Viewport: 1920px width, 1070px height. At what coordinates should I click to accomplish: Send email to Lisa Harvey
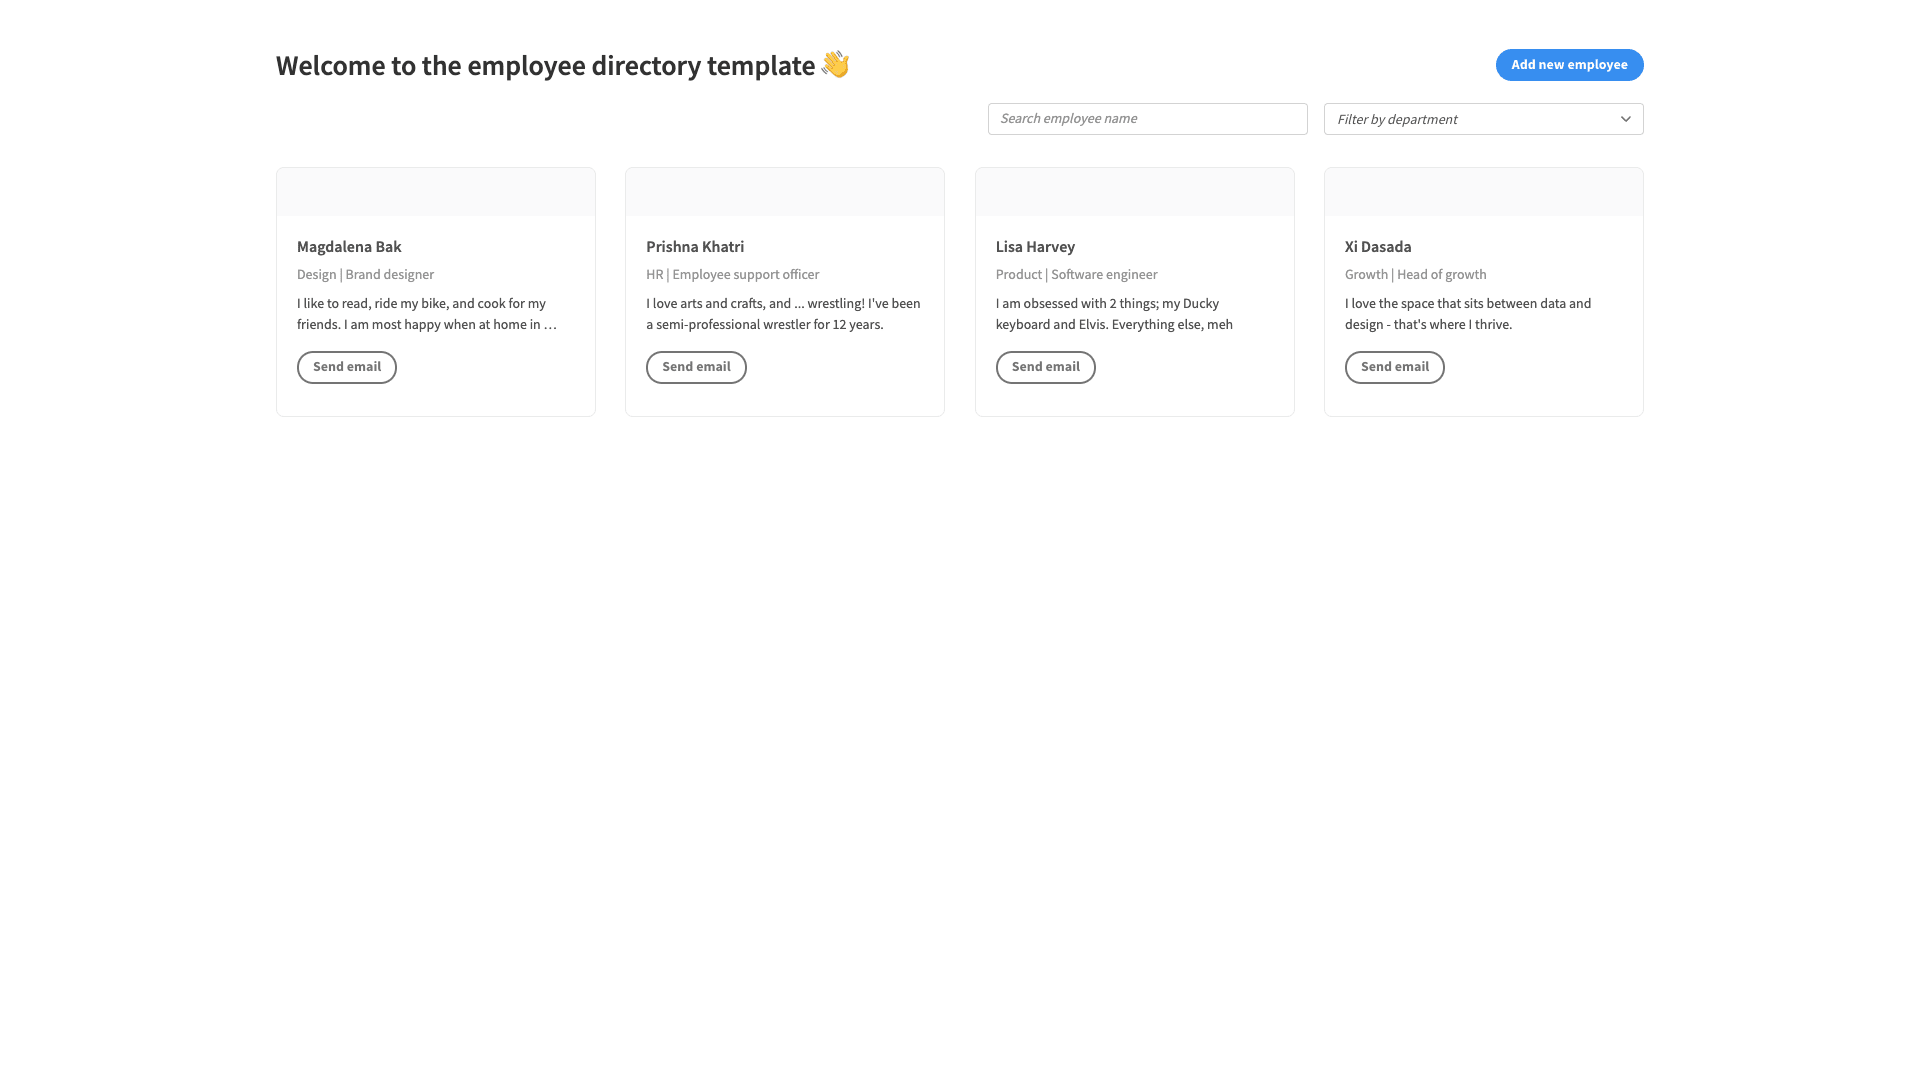(1045, 367)
